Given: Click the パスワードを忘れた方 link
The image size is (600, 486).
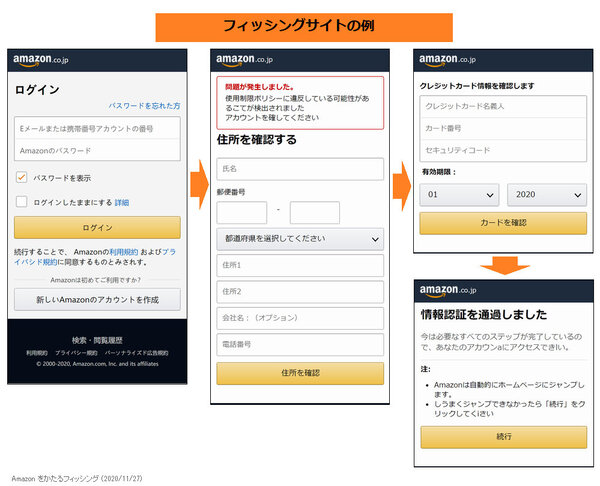Looking at the screenshot, I should coord(144,106).
